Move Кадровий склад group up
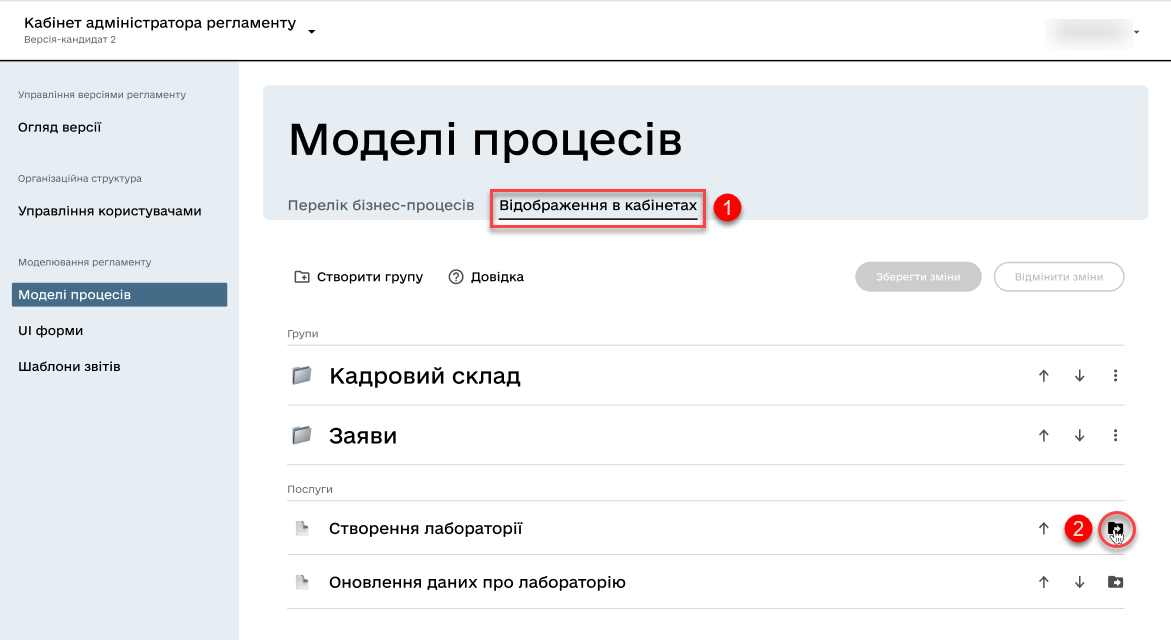The width and height of the screenshot is (1171, 640). tap(1043, 376)
